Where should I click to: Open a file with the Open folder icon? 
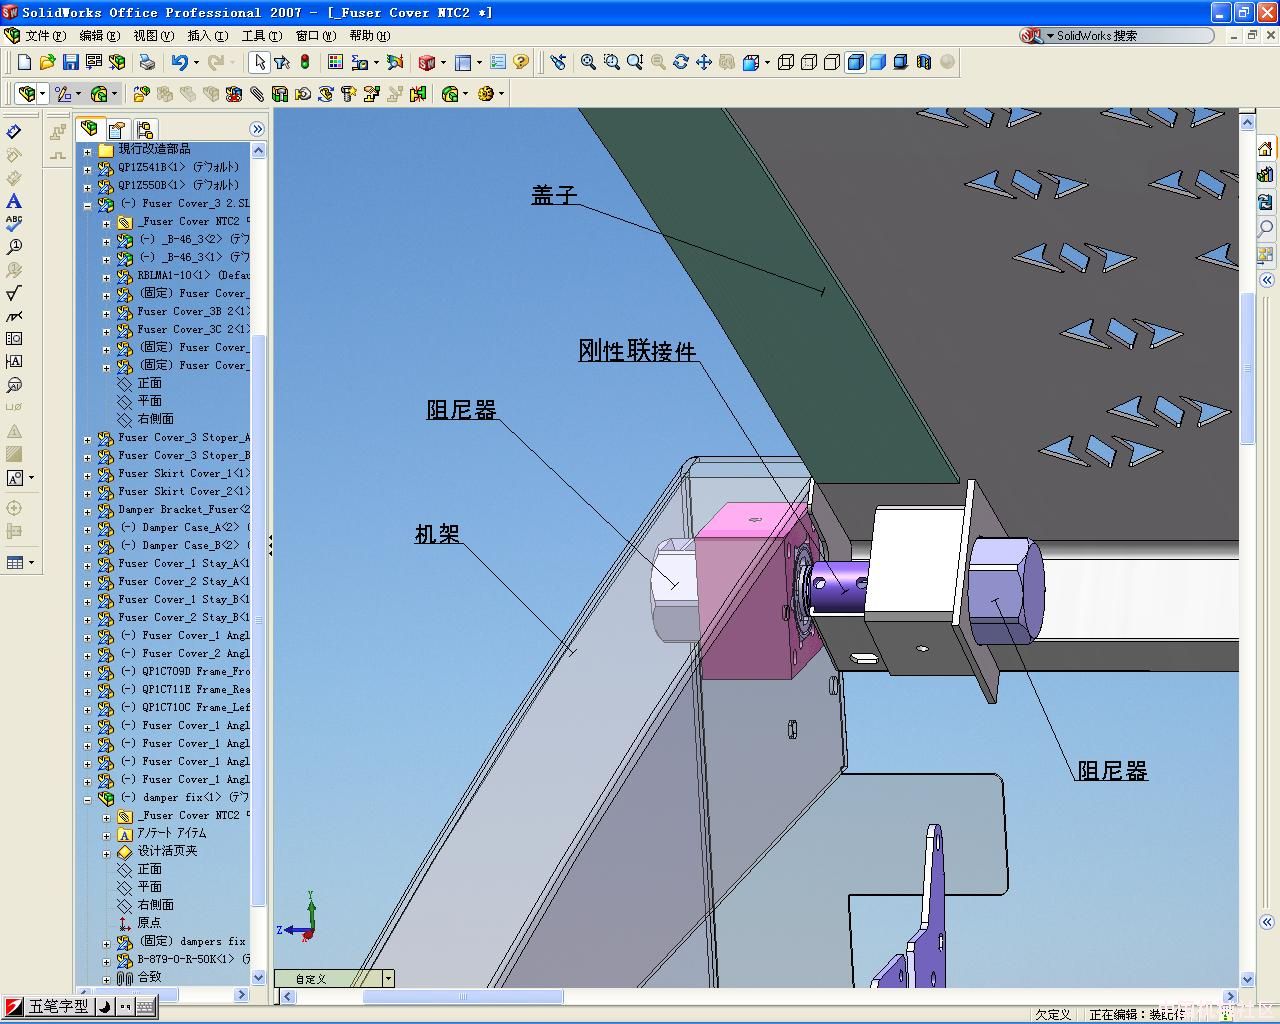47,62
